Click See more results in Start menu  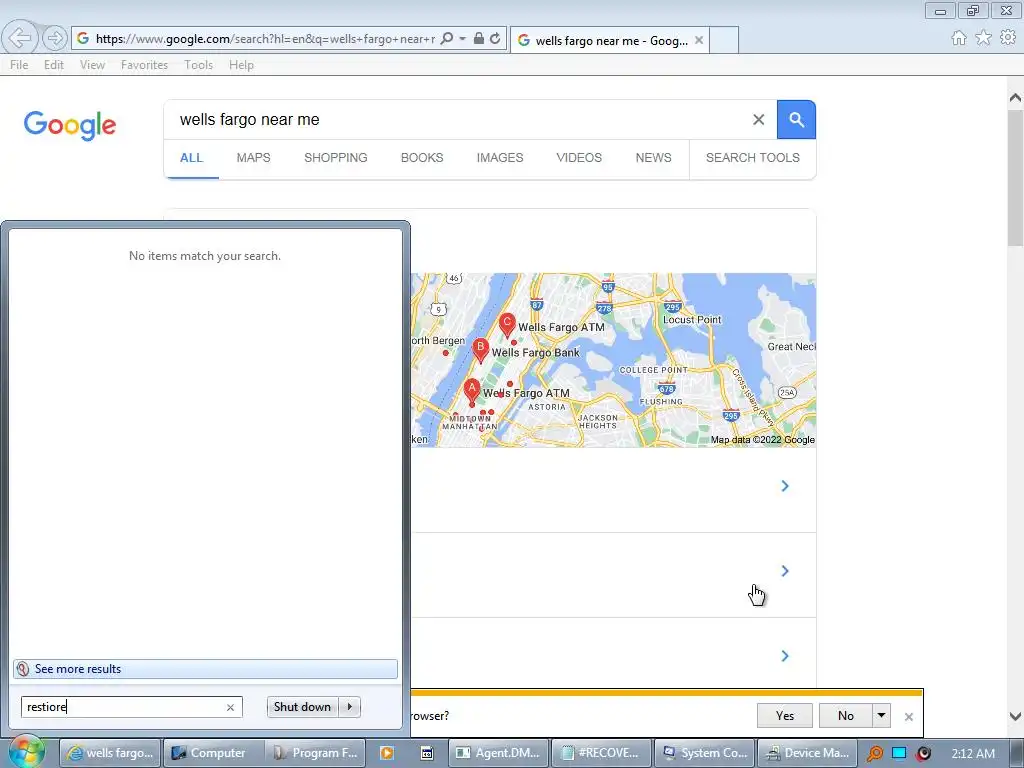coord(205,669)
